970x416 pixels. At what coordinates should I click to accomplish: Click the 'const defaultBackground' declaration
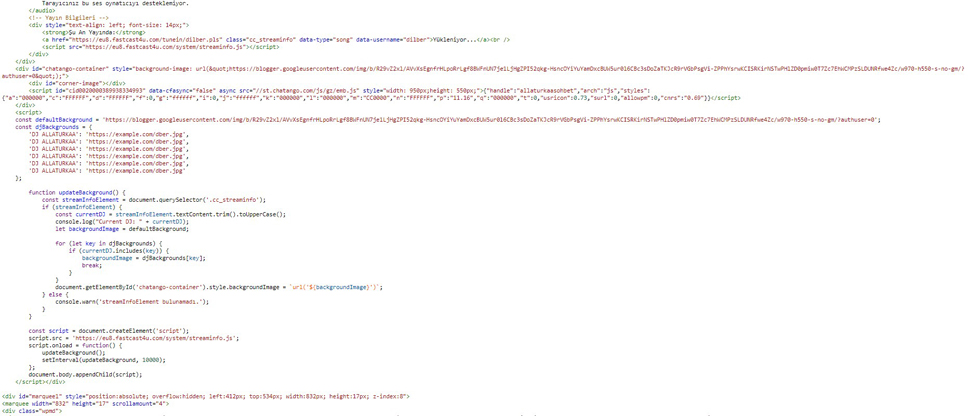56,119
